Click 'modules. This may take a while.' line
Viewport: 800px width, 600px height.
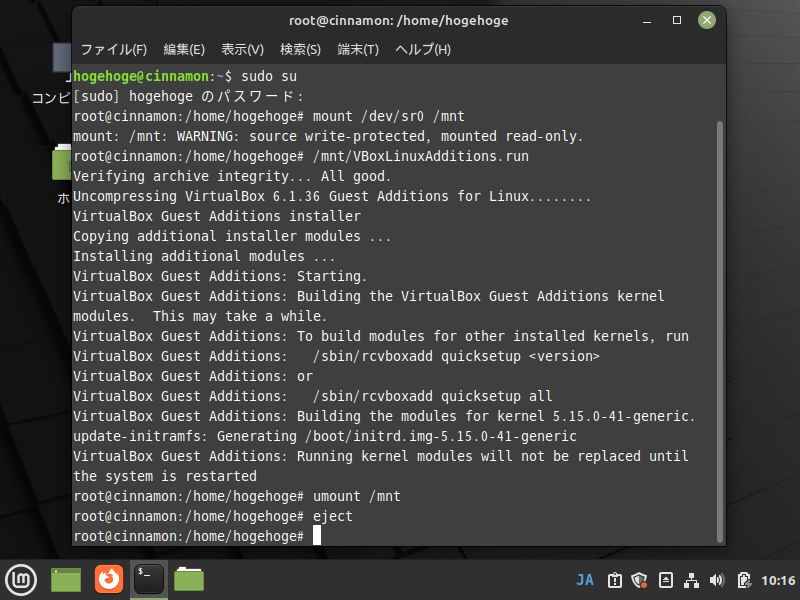[x=200, y=316]
